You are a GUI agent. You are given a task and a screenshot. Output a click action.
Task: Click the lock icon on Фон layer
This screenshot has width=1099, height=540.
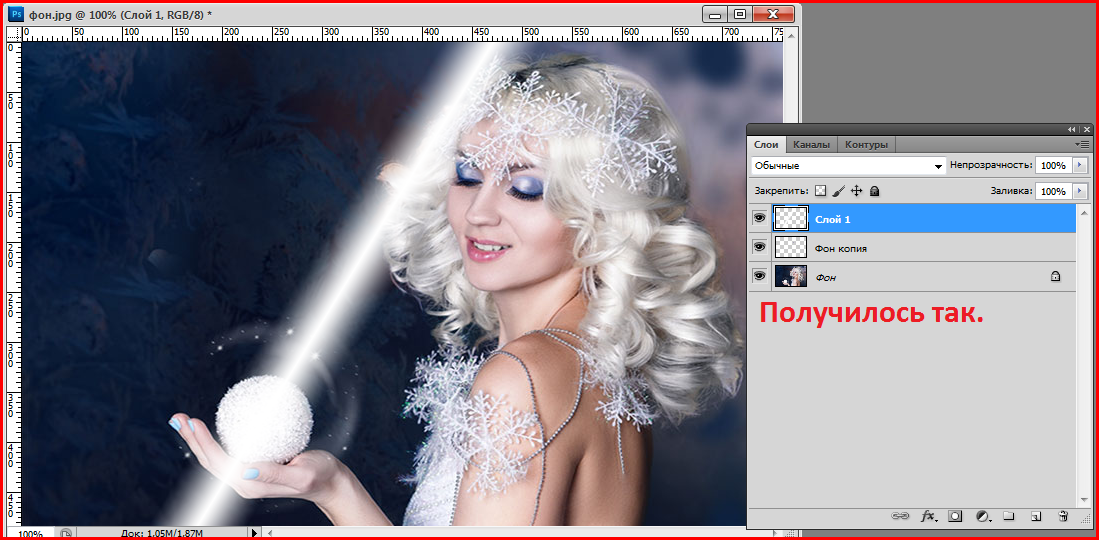(1055, 277)
